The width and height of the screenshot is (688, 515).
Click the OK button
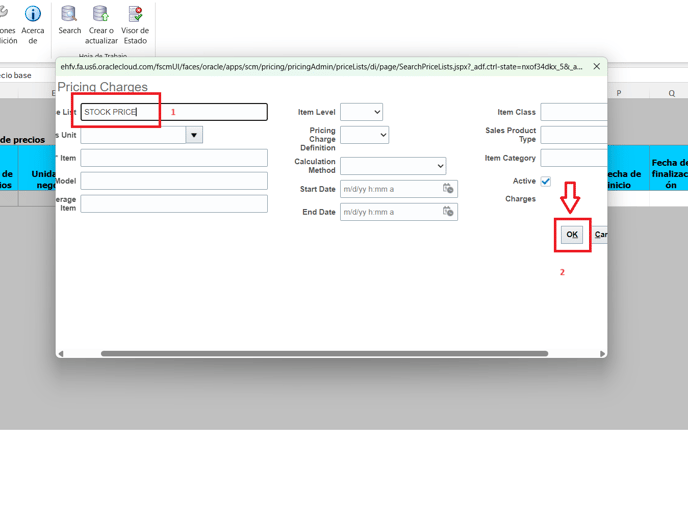point(572,234)
